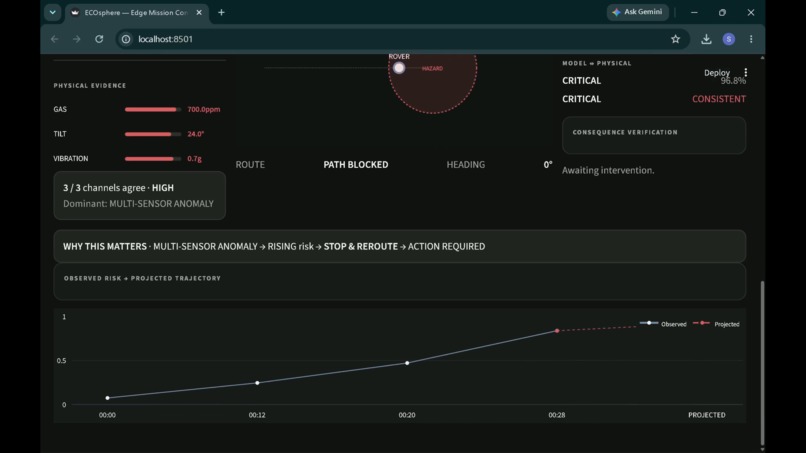Viewport: 806px width, 453px height.
Task: Click the Consequence Verification panel
Action: [654, 135]
